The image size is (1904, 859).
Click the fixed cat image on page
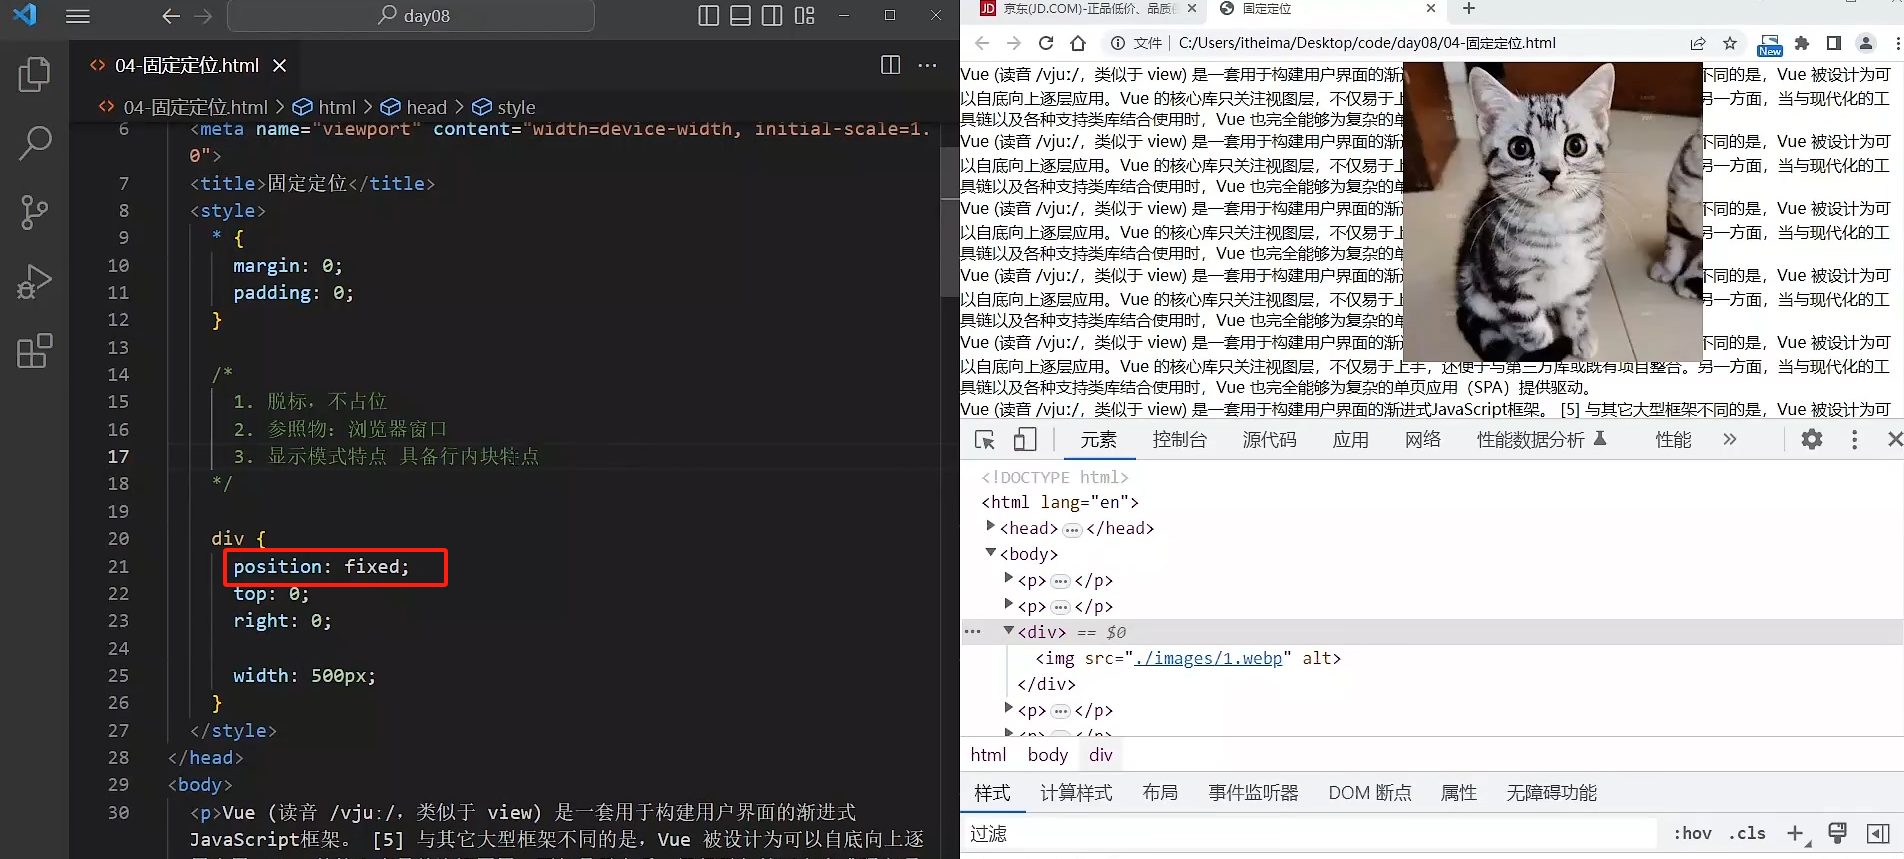1553,211
